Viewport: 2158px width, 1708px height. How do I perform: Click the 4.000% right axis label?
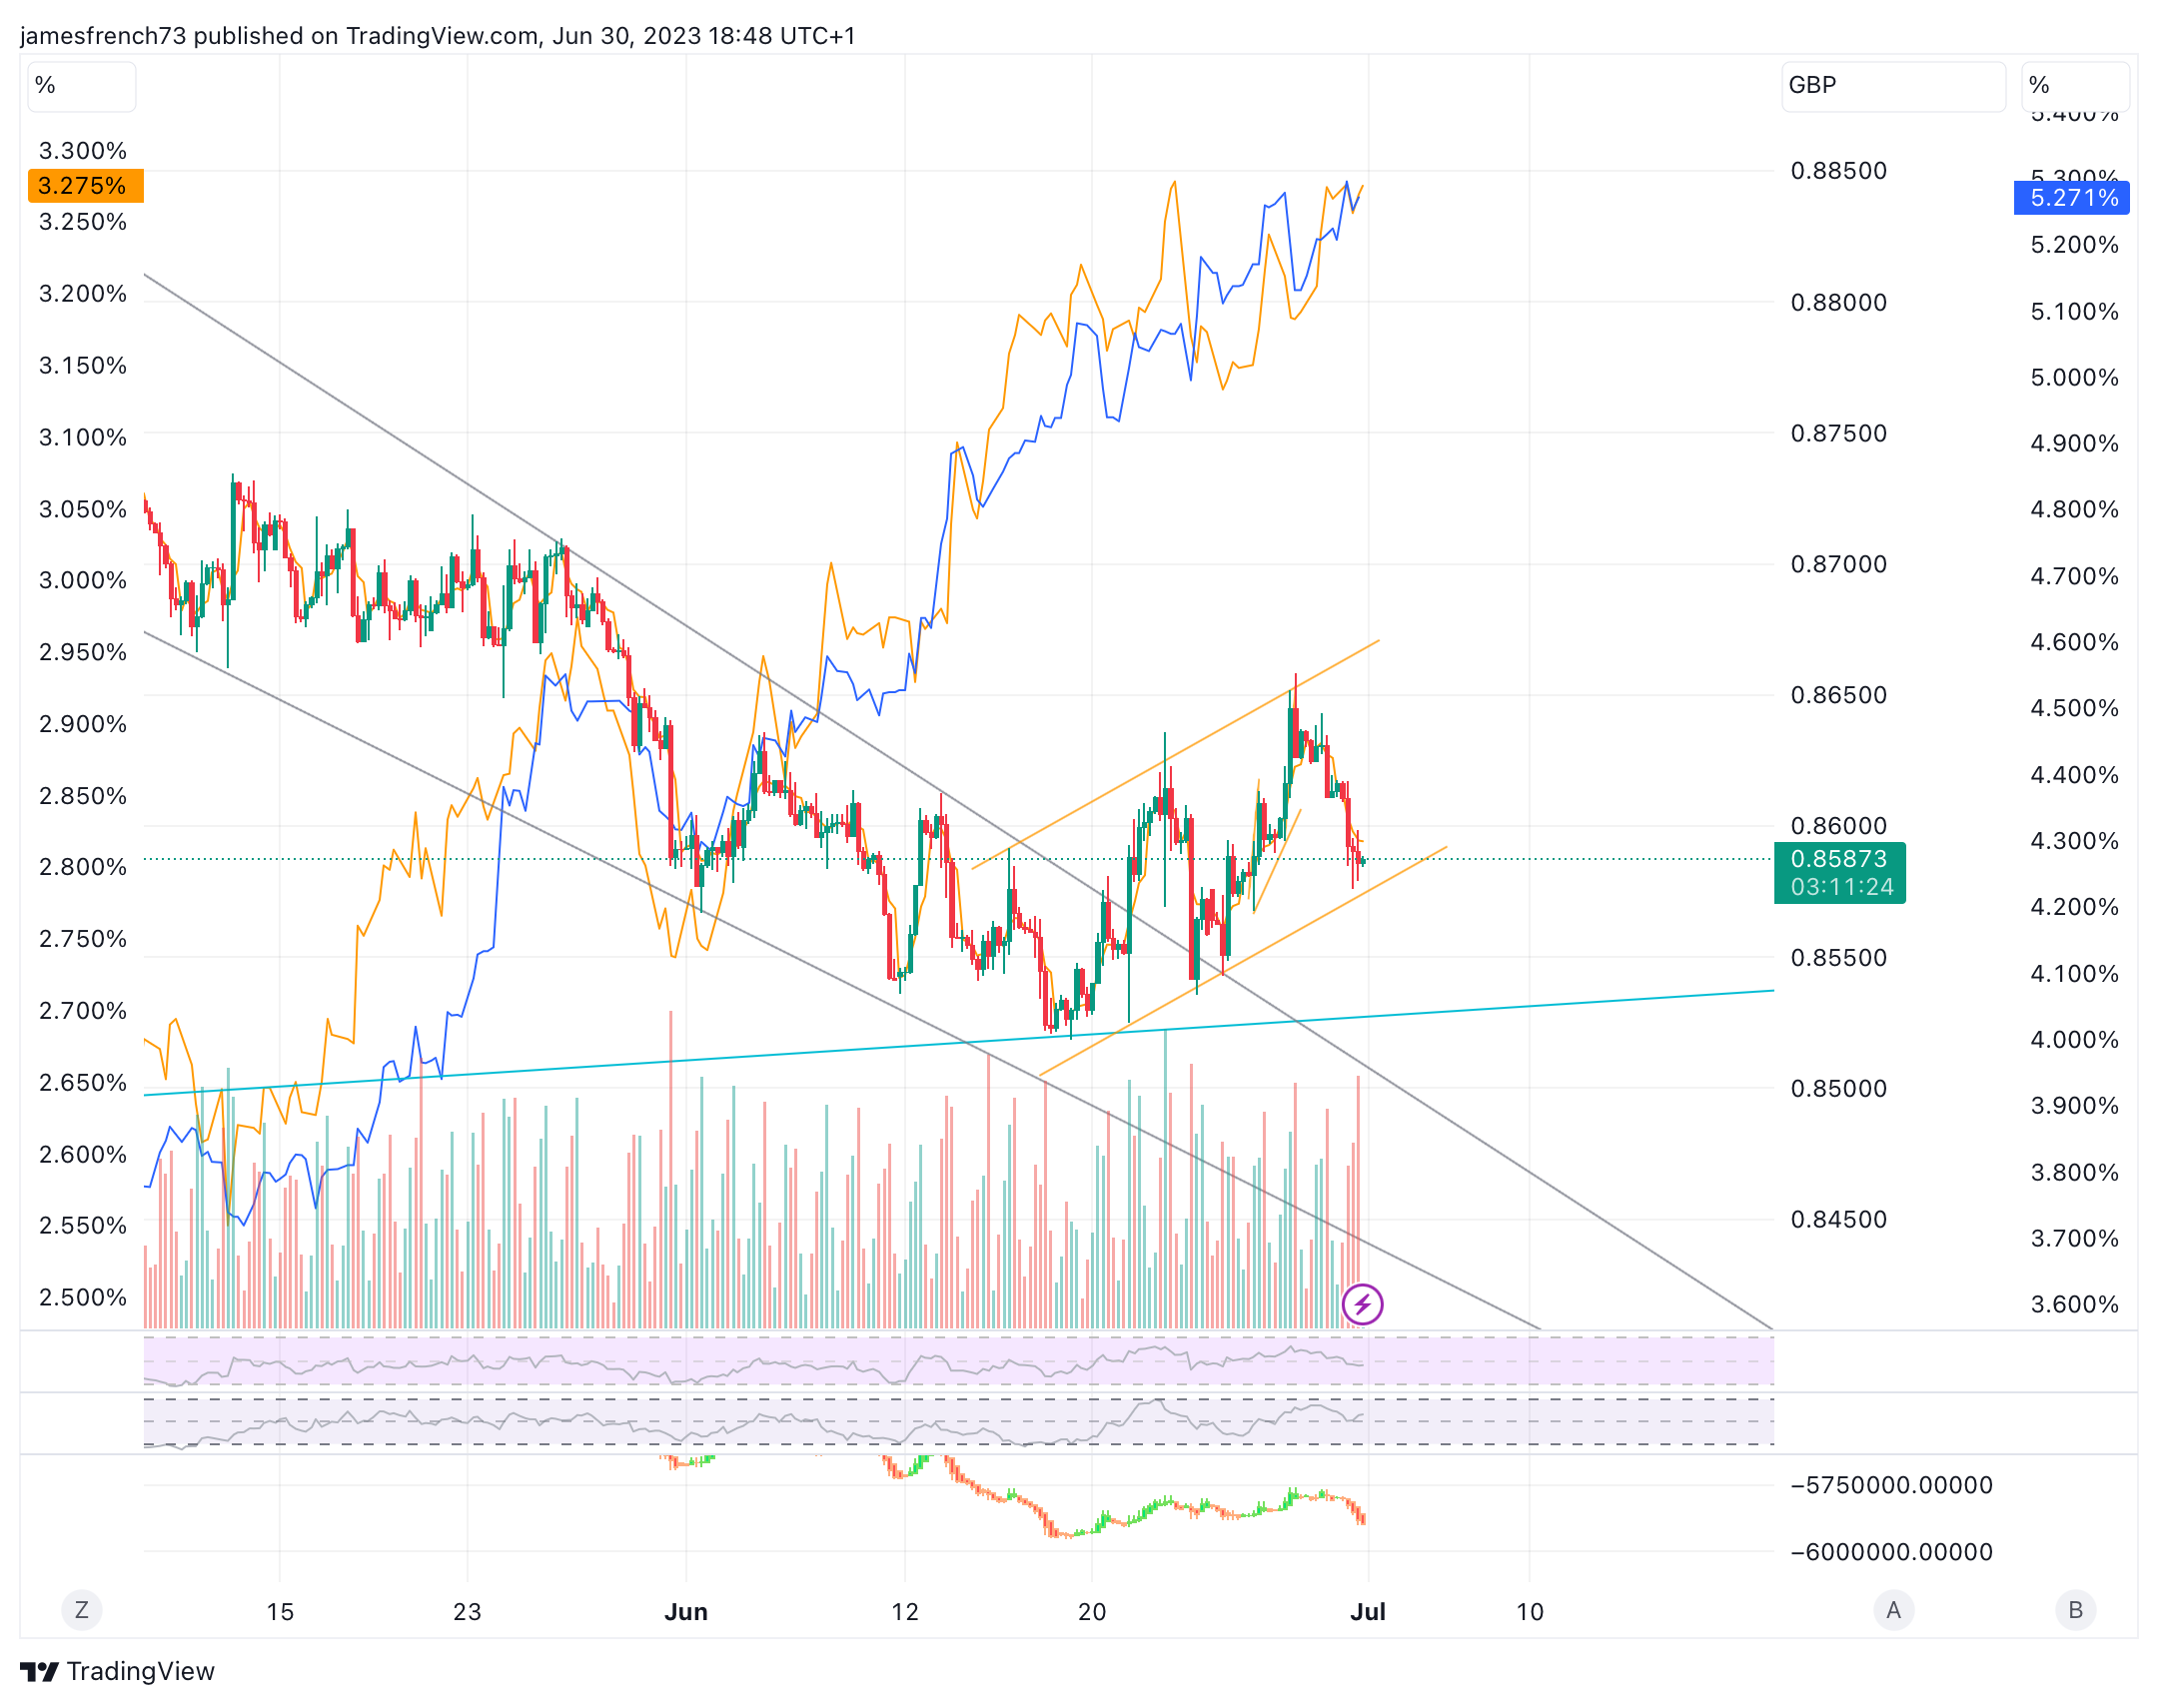pyautogui.click(x=2075, y=1040)
